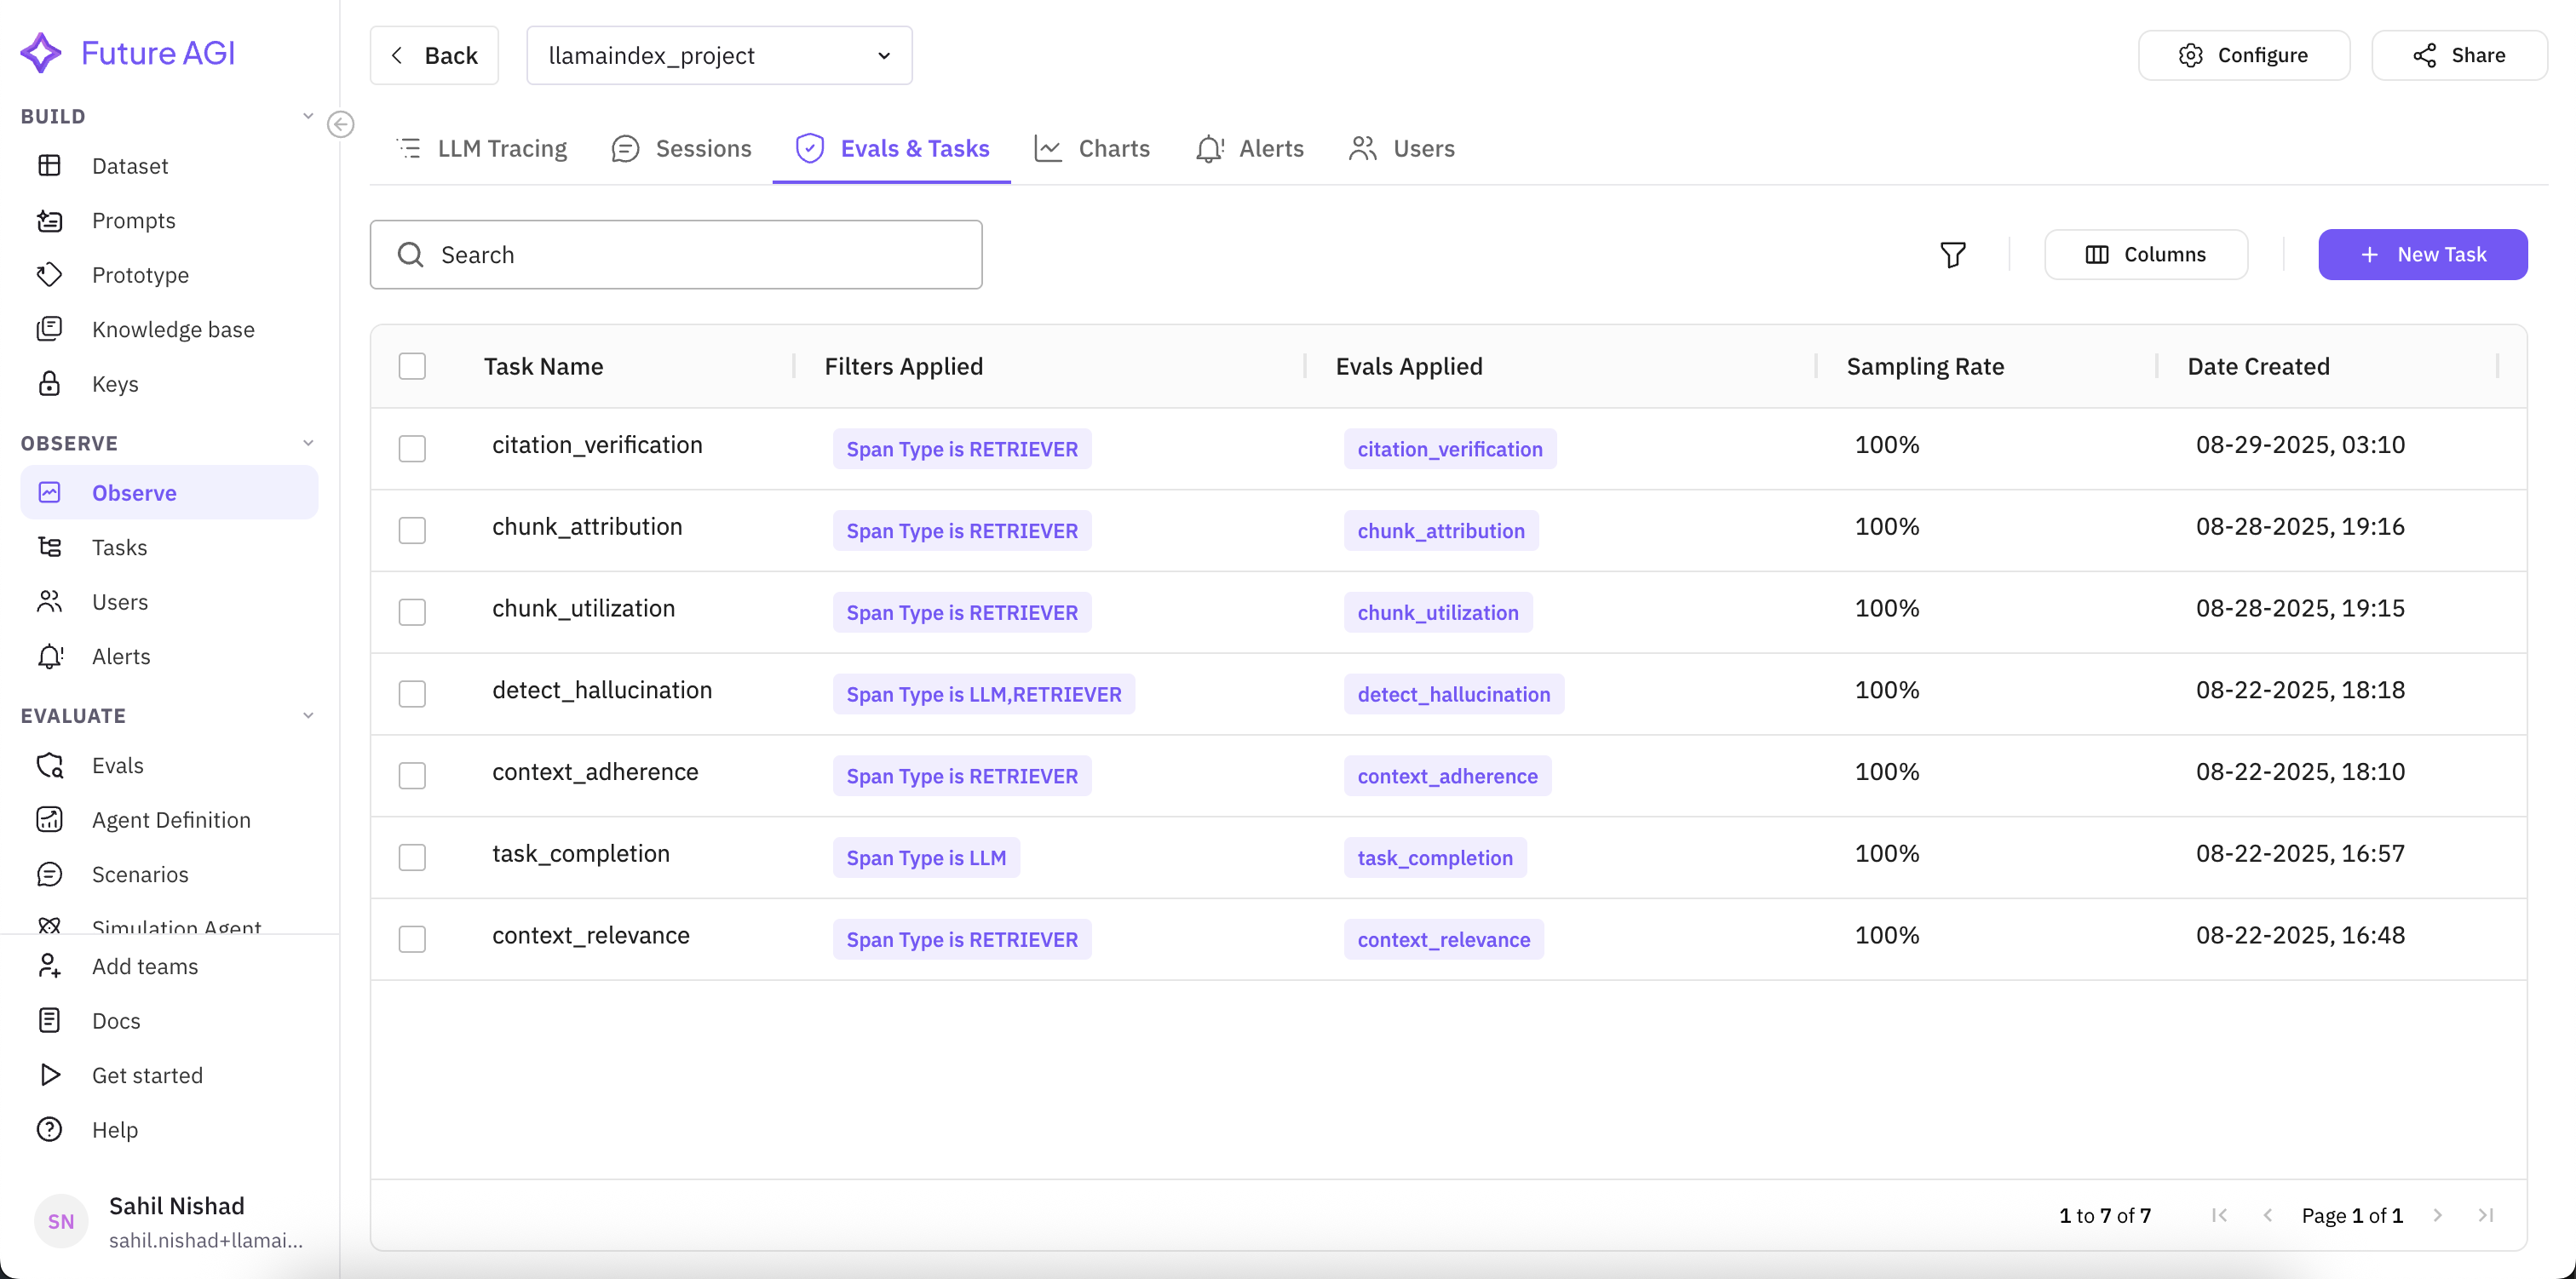Click the New Task button
The width and height of the screenshot is (2576, 1279).
click(2423, 254)
